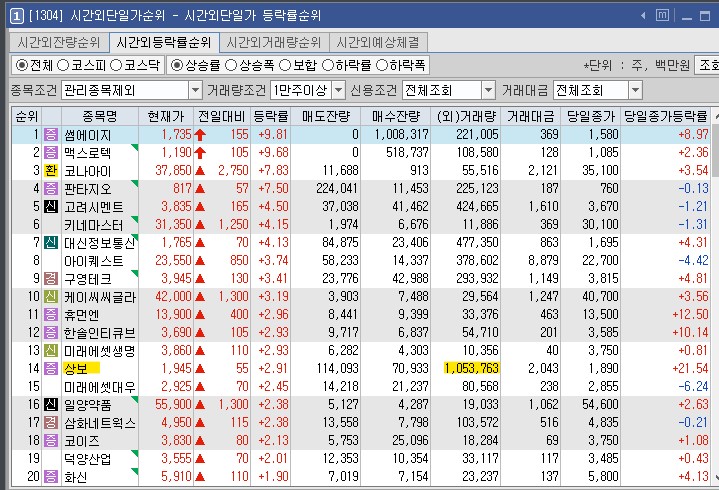Click the window number 1 icon in title bar
Screen dimensions: 719x490
16,16
